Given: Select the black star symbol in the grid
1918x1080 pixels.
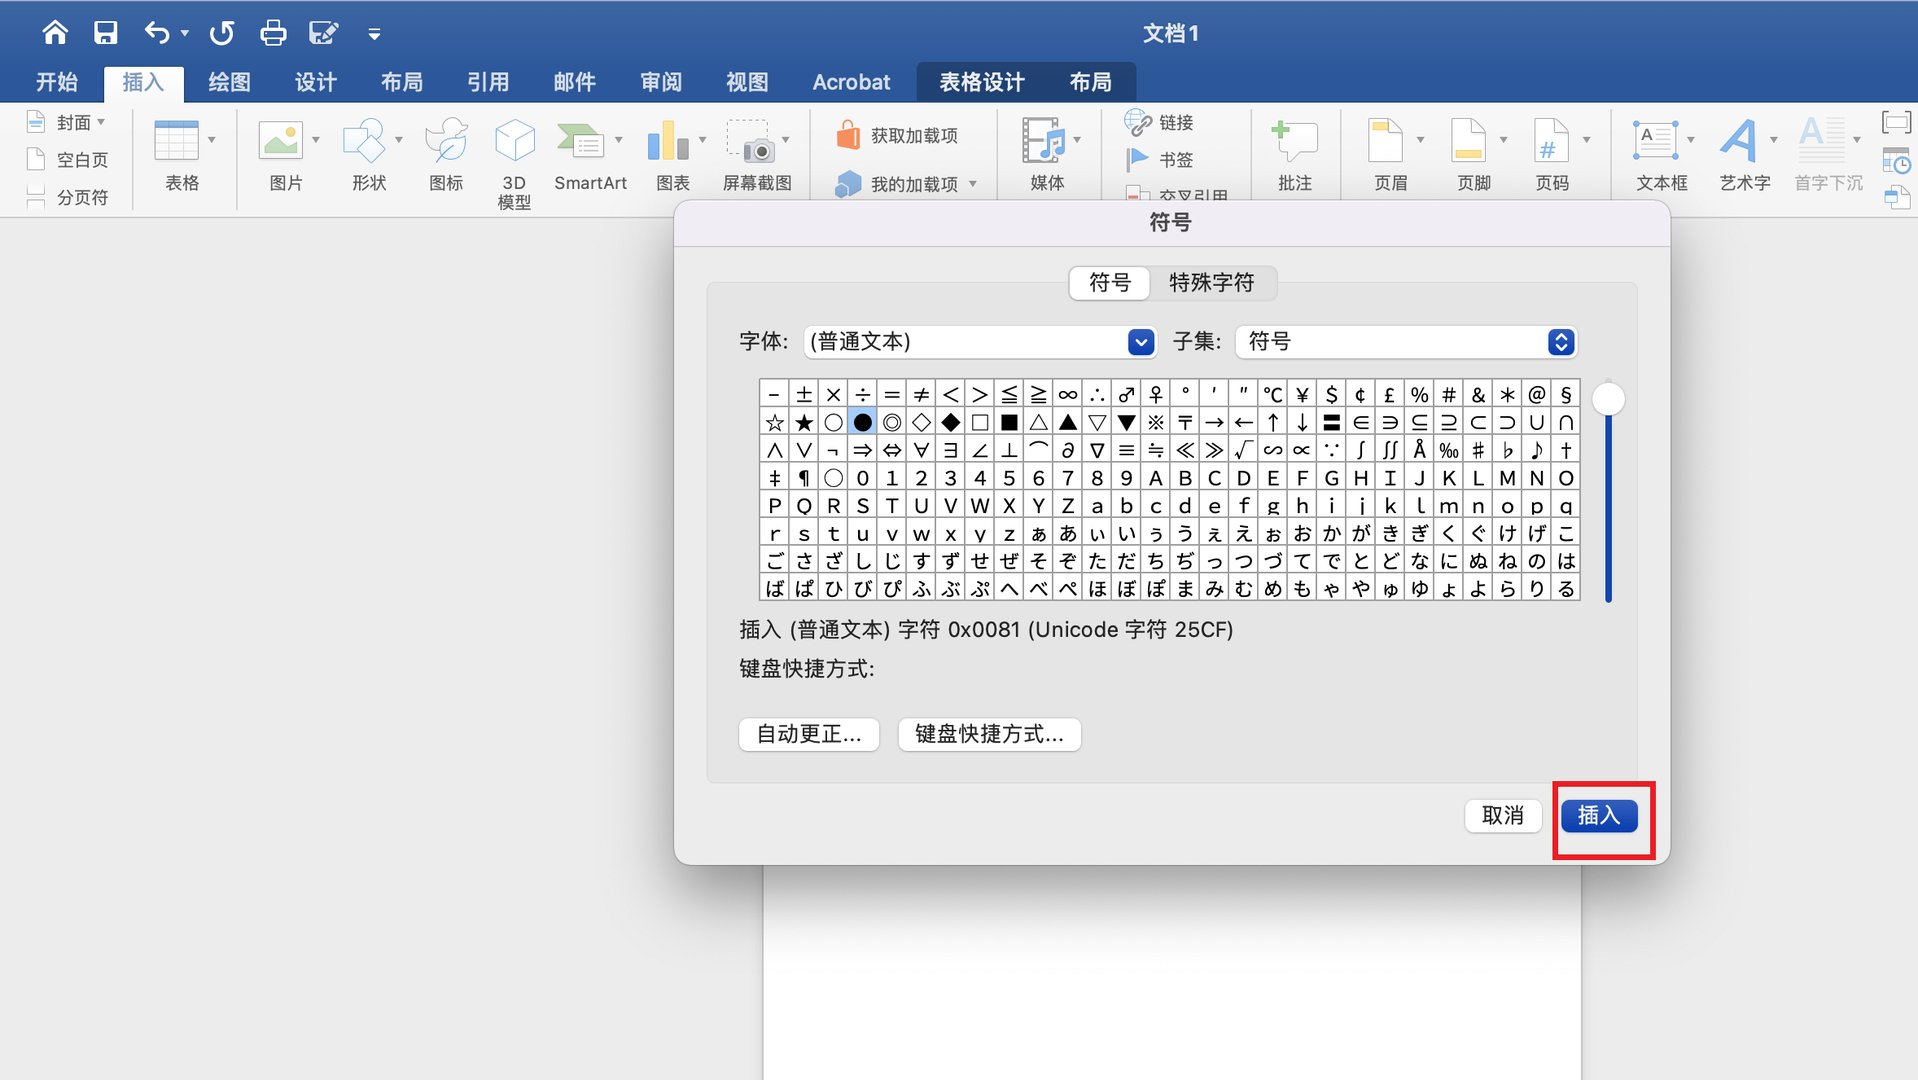Looking at the screenshot, I should click(x=803, y=421).
